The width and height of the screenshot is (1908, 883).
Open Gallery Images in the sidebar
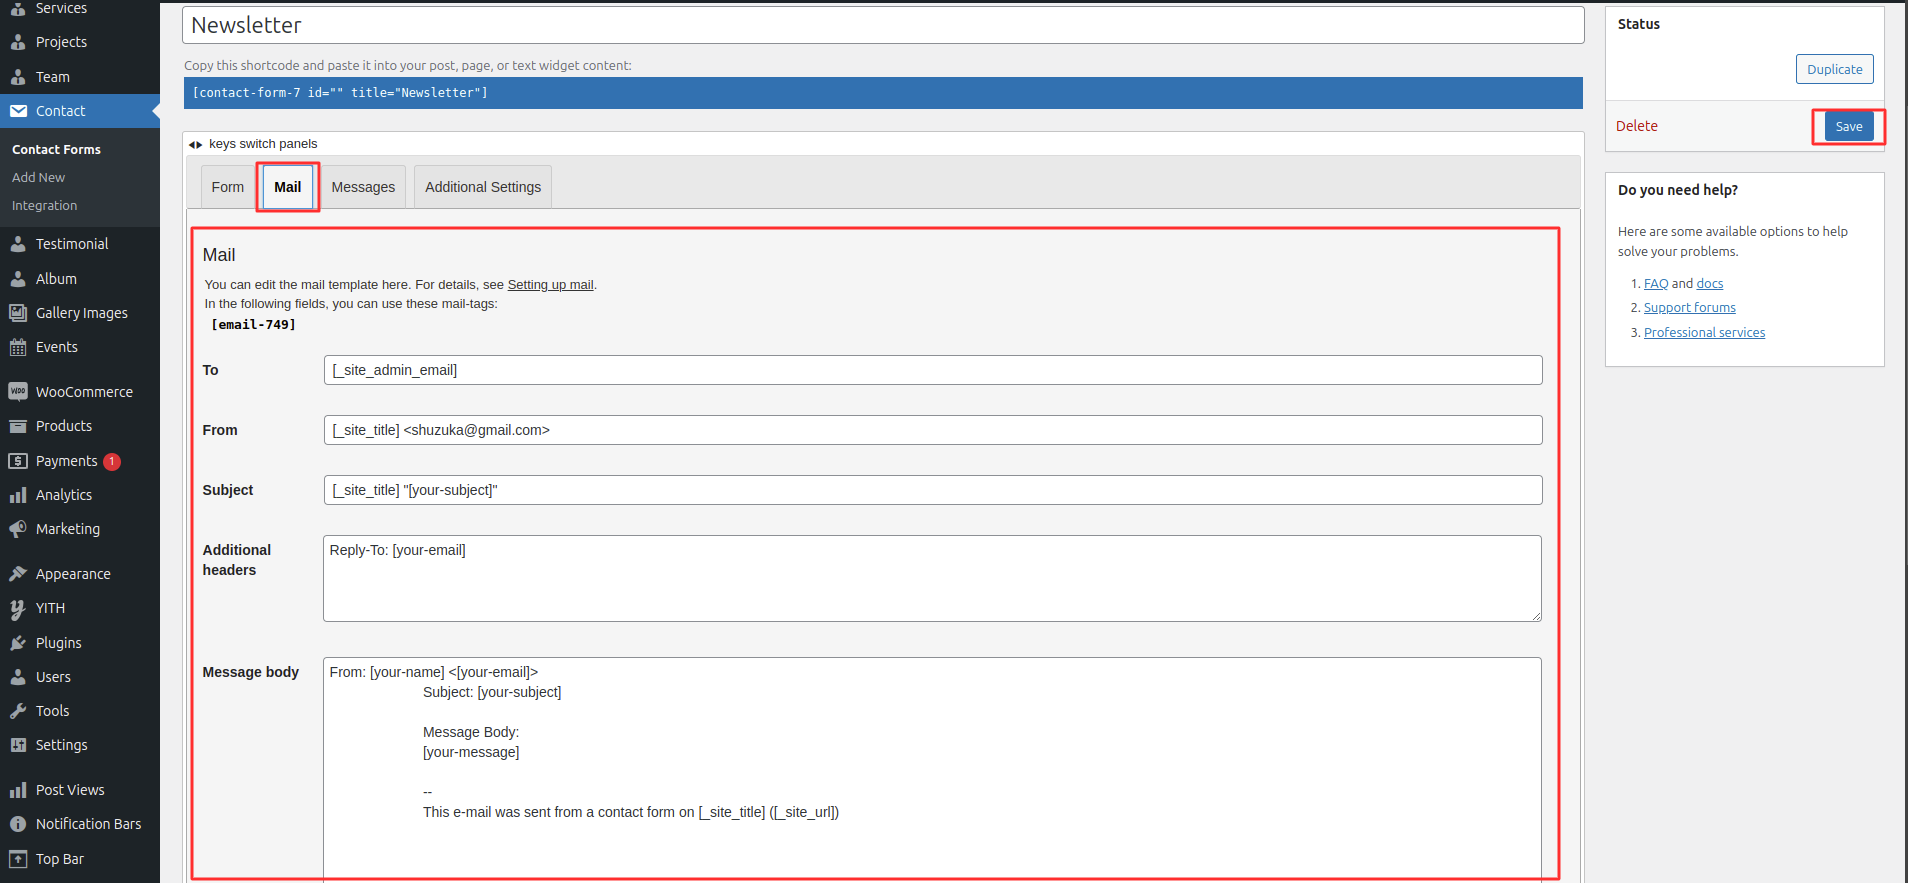pyautogui.click(x=80, y=313)
